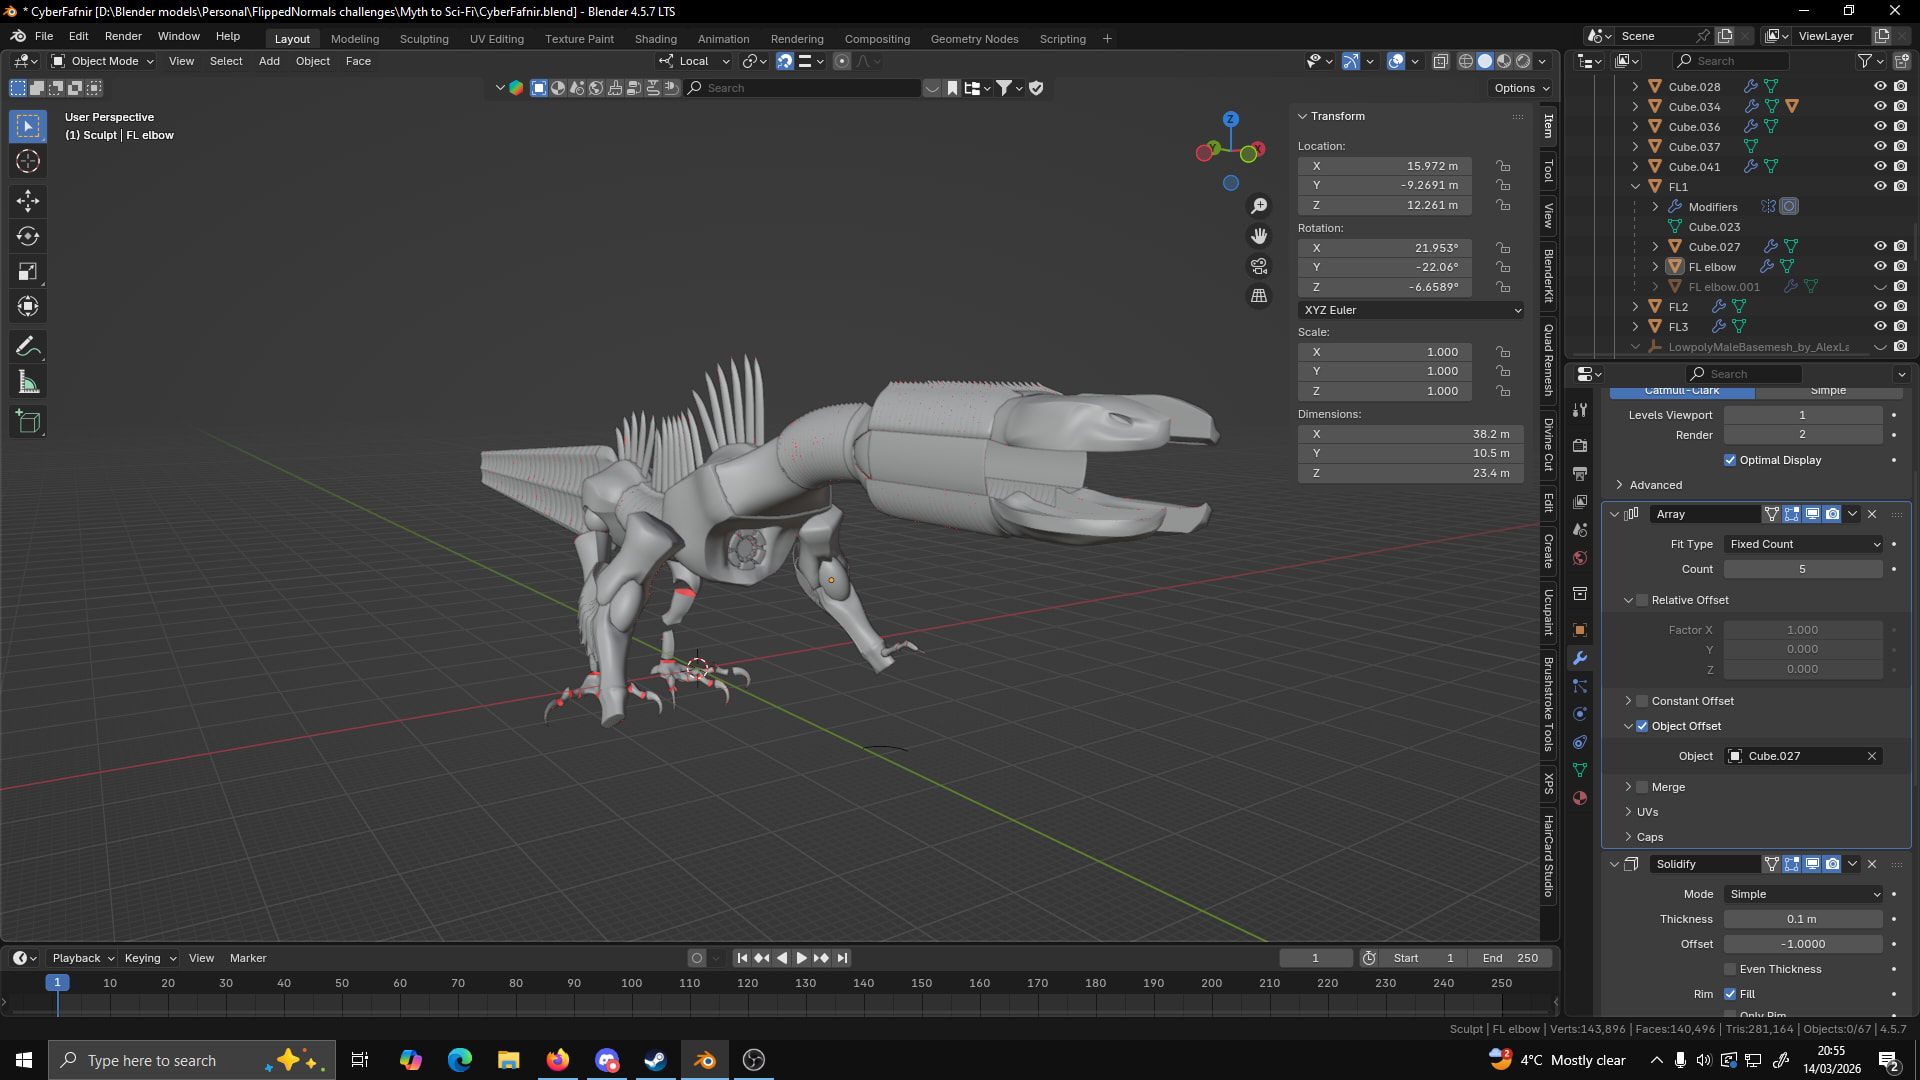
Task: Open Modifiers wrench properties tab
Action: tap(1580, 658)
